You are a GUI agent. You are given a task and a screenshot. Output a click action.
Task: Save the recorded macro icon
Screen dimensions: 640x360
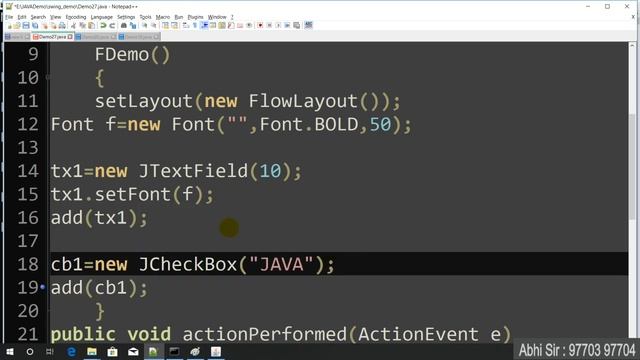click(x=297, y=25)
